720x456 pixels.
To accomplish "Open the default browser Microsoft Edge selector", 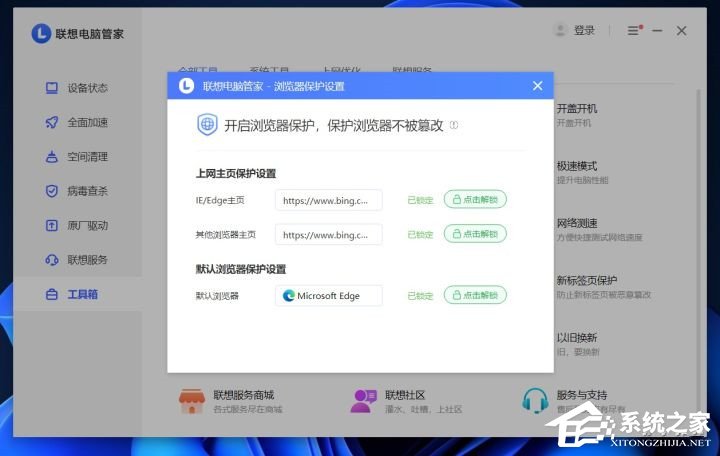I will click(329, 296).
